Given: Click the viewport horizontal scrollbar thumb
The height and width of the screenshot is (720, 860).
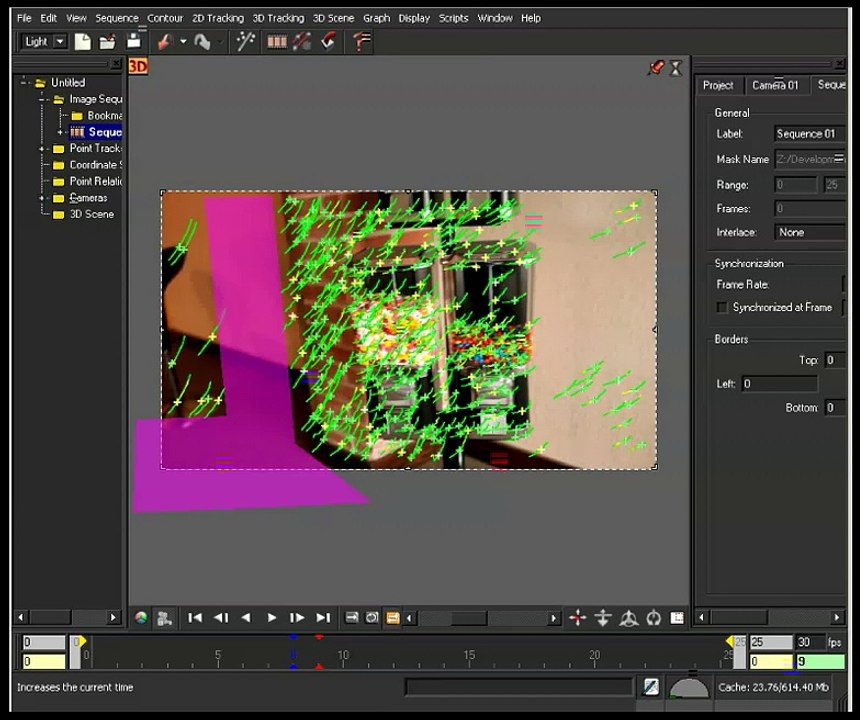Looking at the screenshot, I should point(469,619).
